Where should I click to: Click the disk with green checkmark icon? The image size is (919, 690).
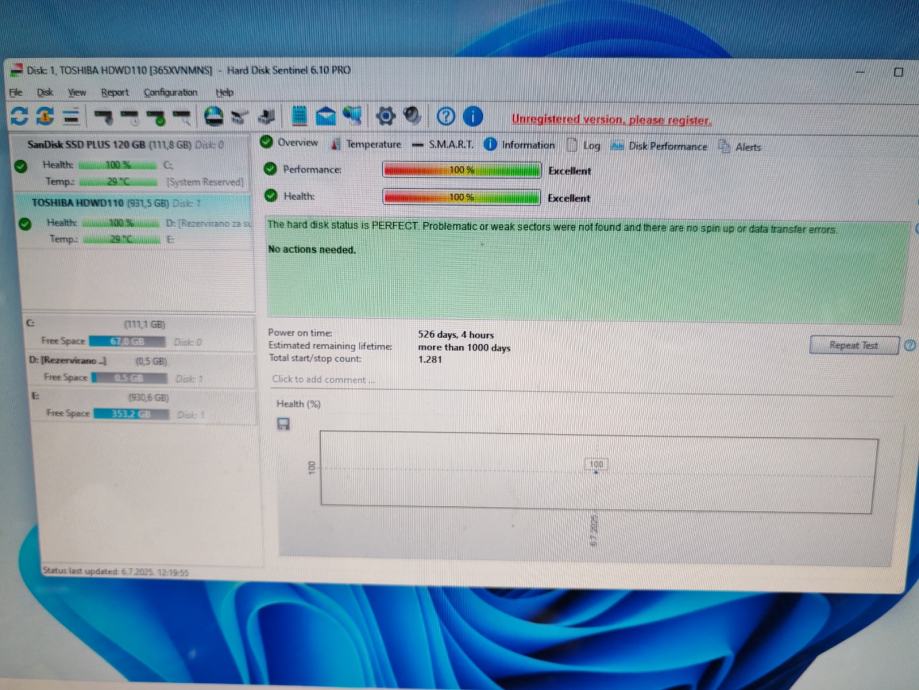point(156,117)
